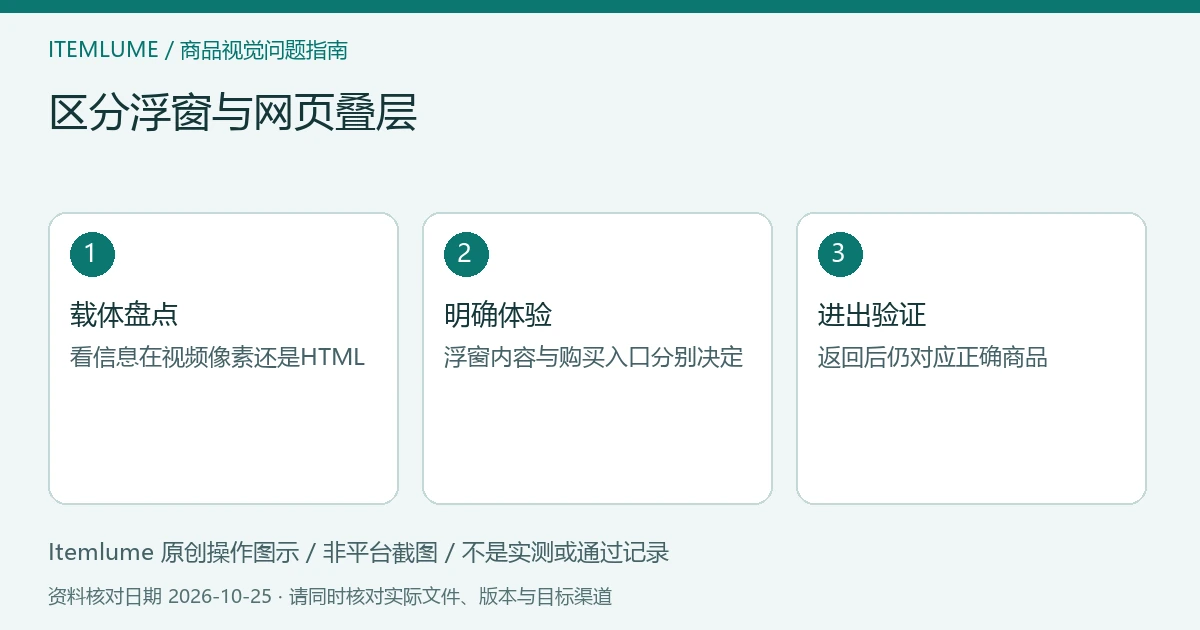Click the text 返回后仍对应正确商品
The height and width of the screenshot is (630, 1200).
(x=933, y=357)
